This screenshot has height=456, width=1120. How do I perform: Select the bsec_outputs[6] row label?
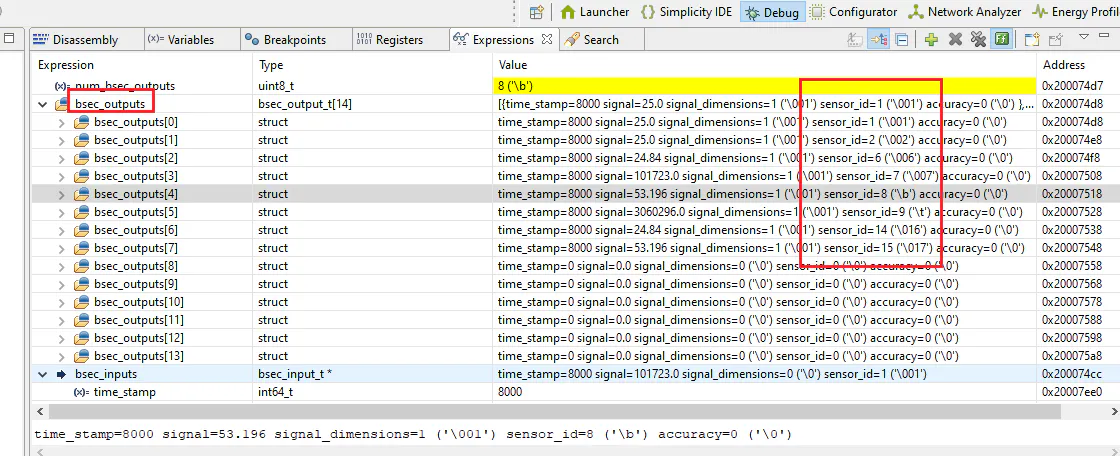pos(136,230)
